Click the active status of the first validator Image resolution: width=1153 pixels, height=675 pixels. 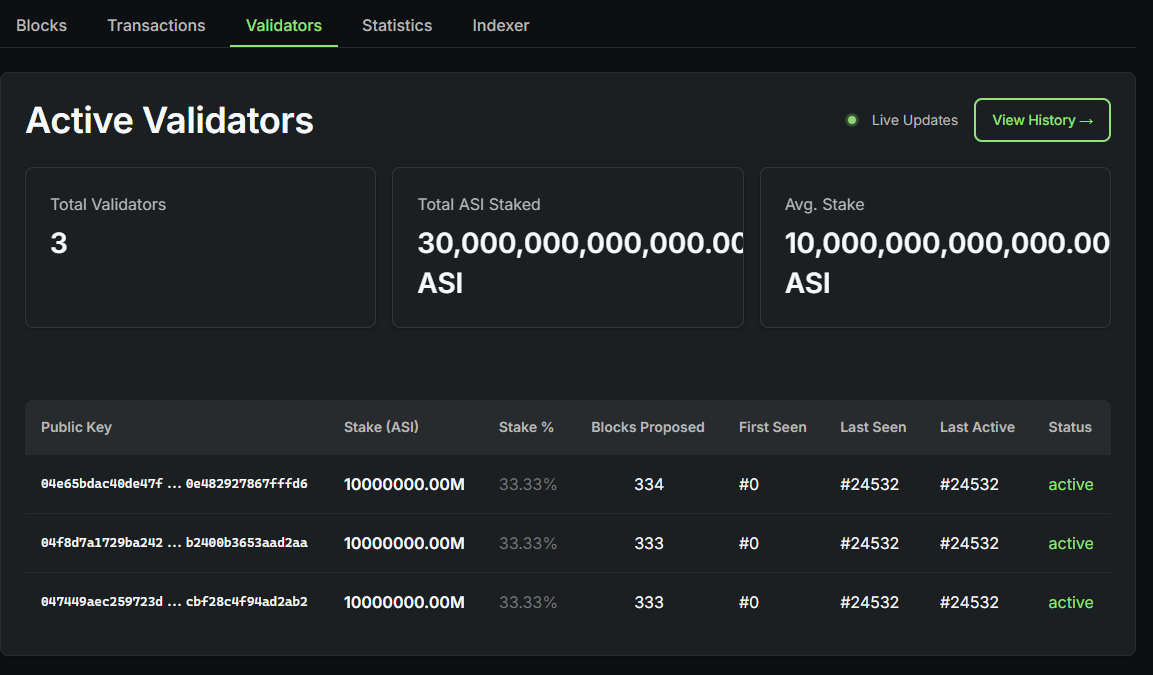coord(1070,484)
